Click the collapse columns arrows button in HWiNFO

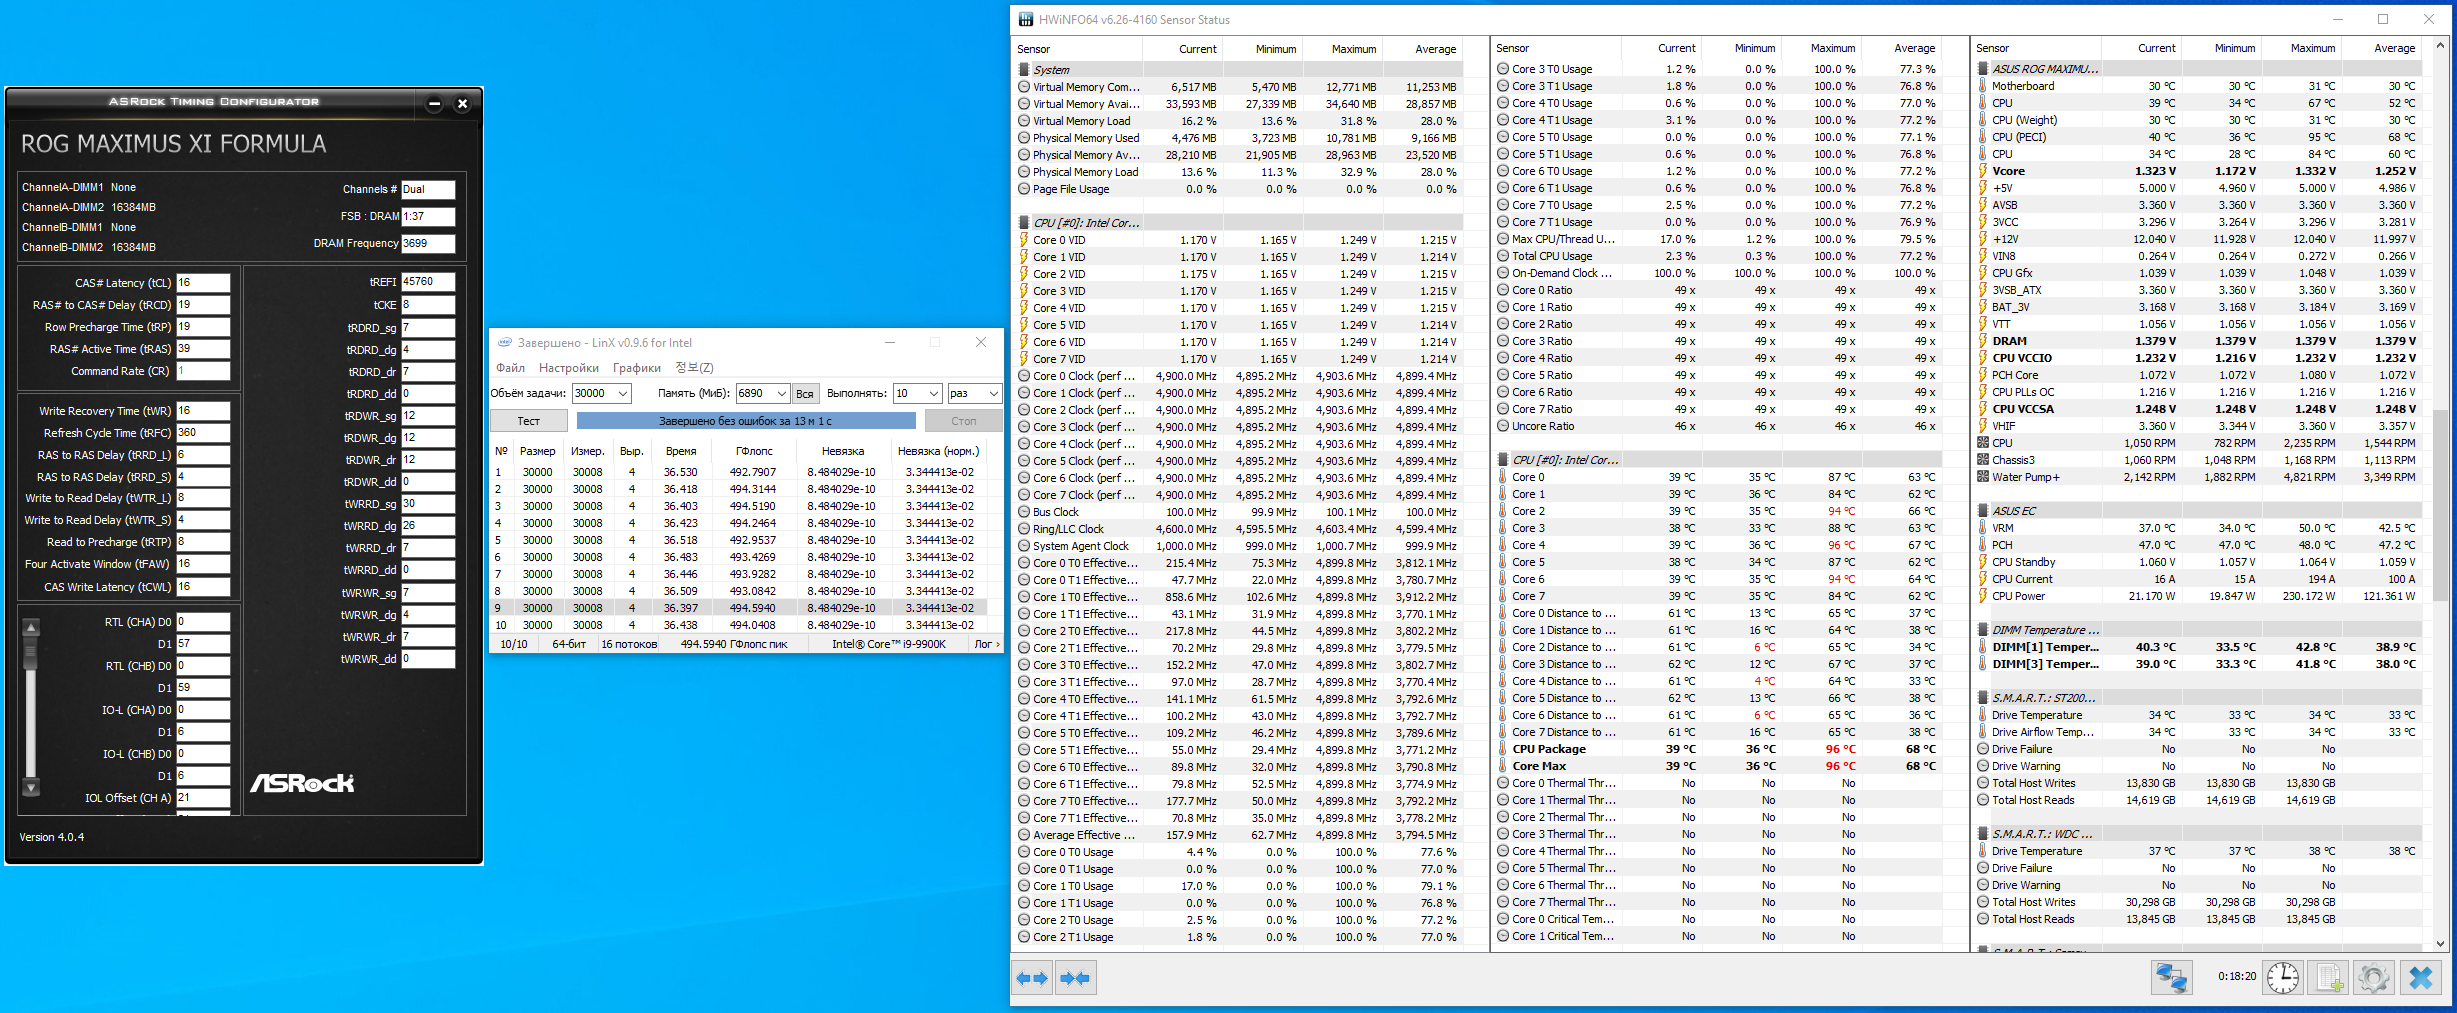click(1075, 978)
